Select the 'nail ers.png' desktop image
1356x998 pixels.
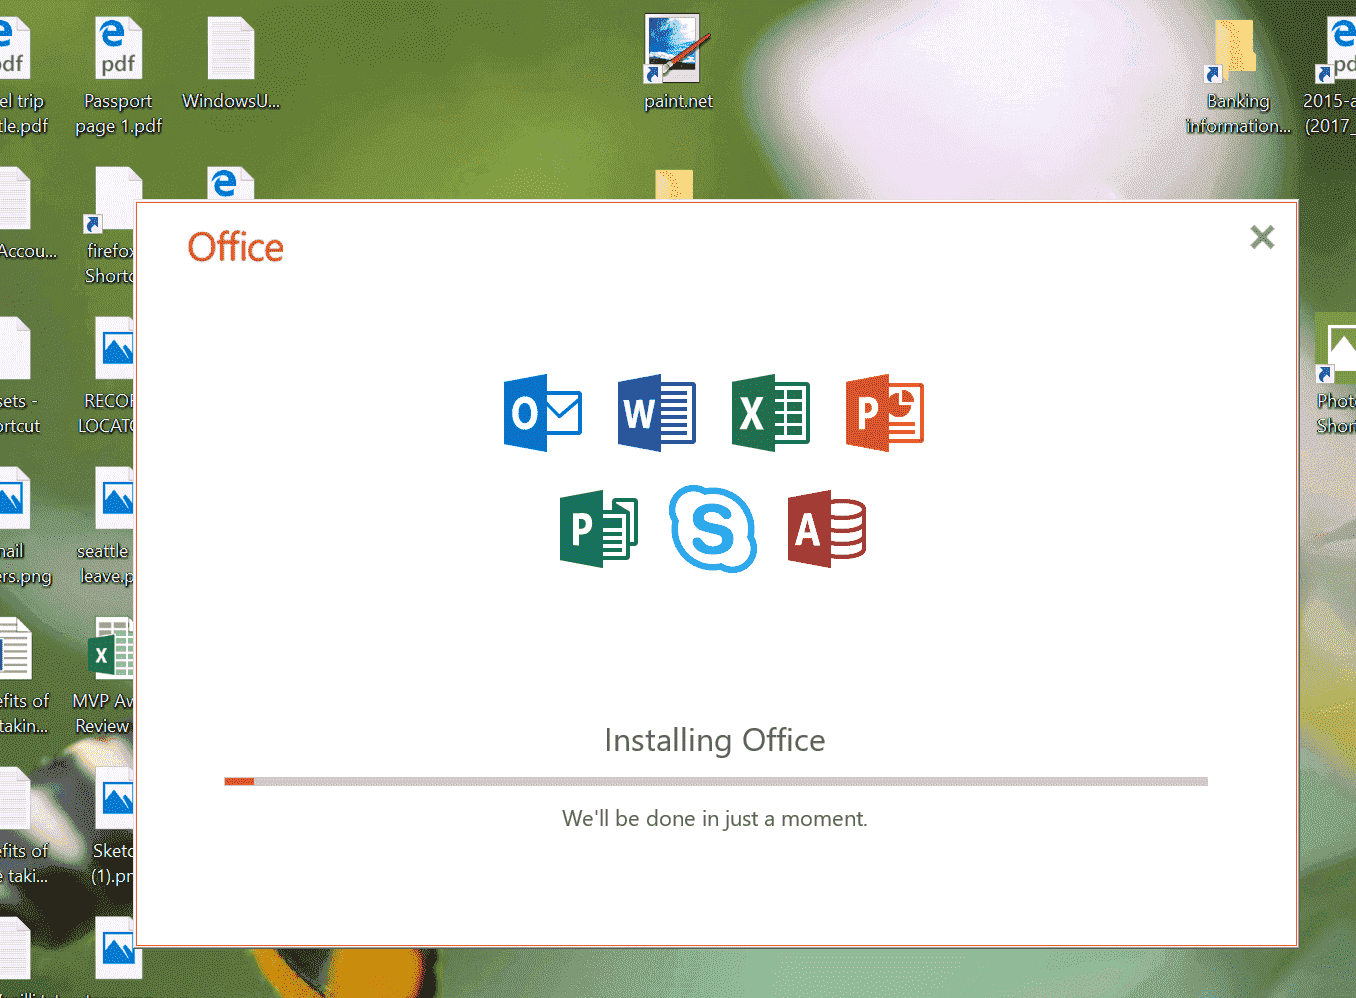(24, 526)
